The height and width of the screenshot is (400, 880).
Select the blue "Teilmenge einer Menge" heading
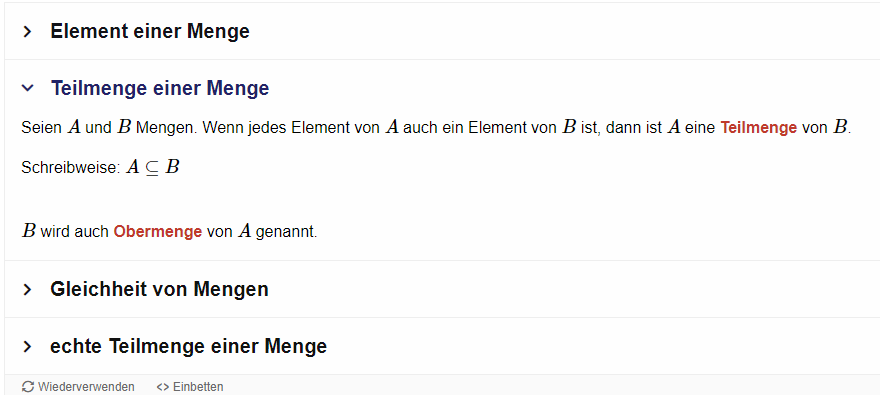(x=160, y=89)
